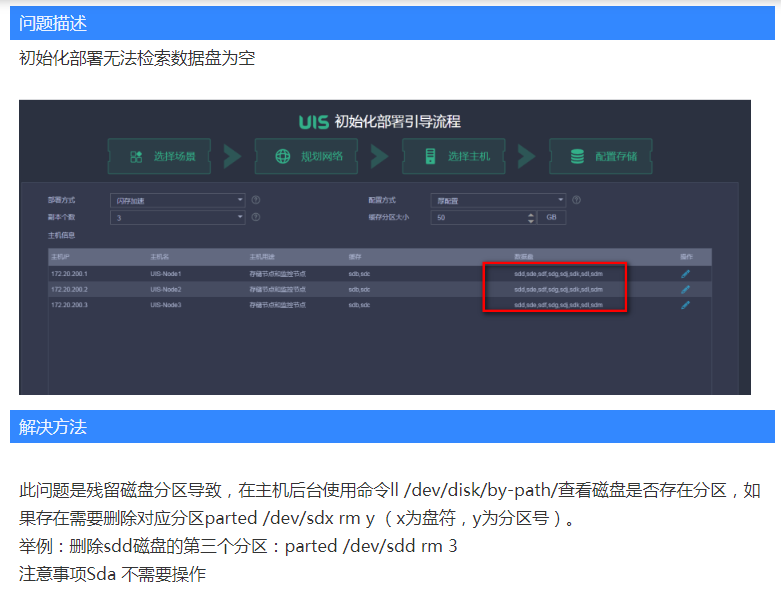Image resolution: width=781 pixels, height=591 pixels.
Task: Click the 数据盘 column header
Action: click(x=523, y=257)
